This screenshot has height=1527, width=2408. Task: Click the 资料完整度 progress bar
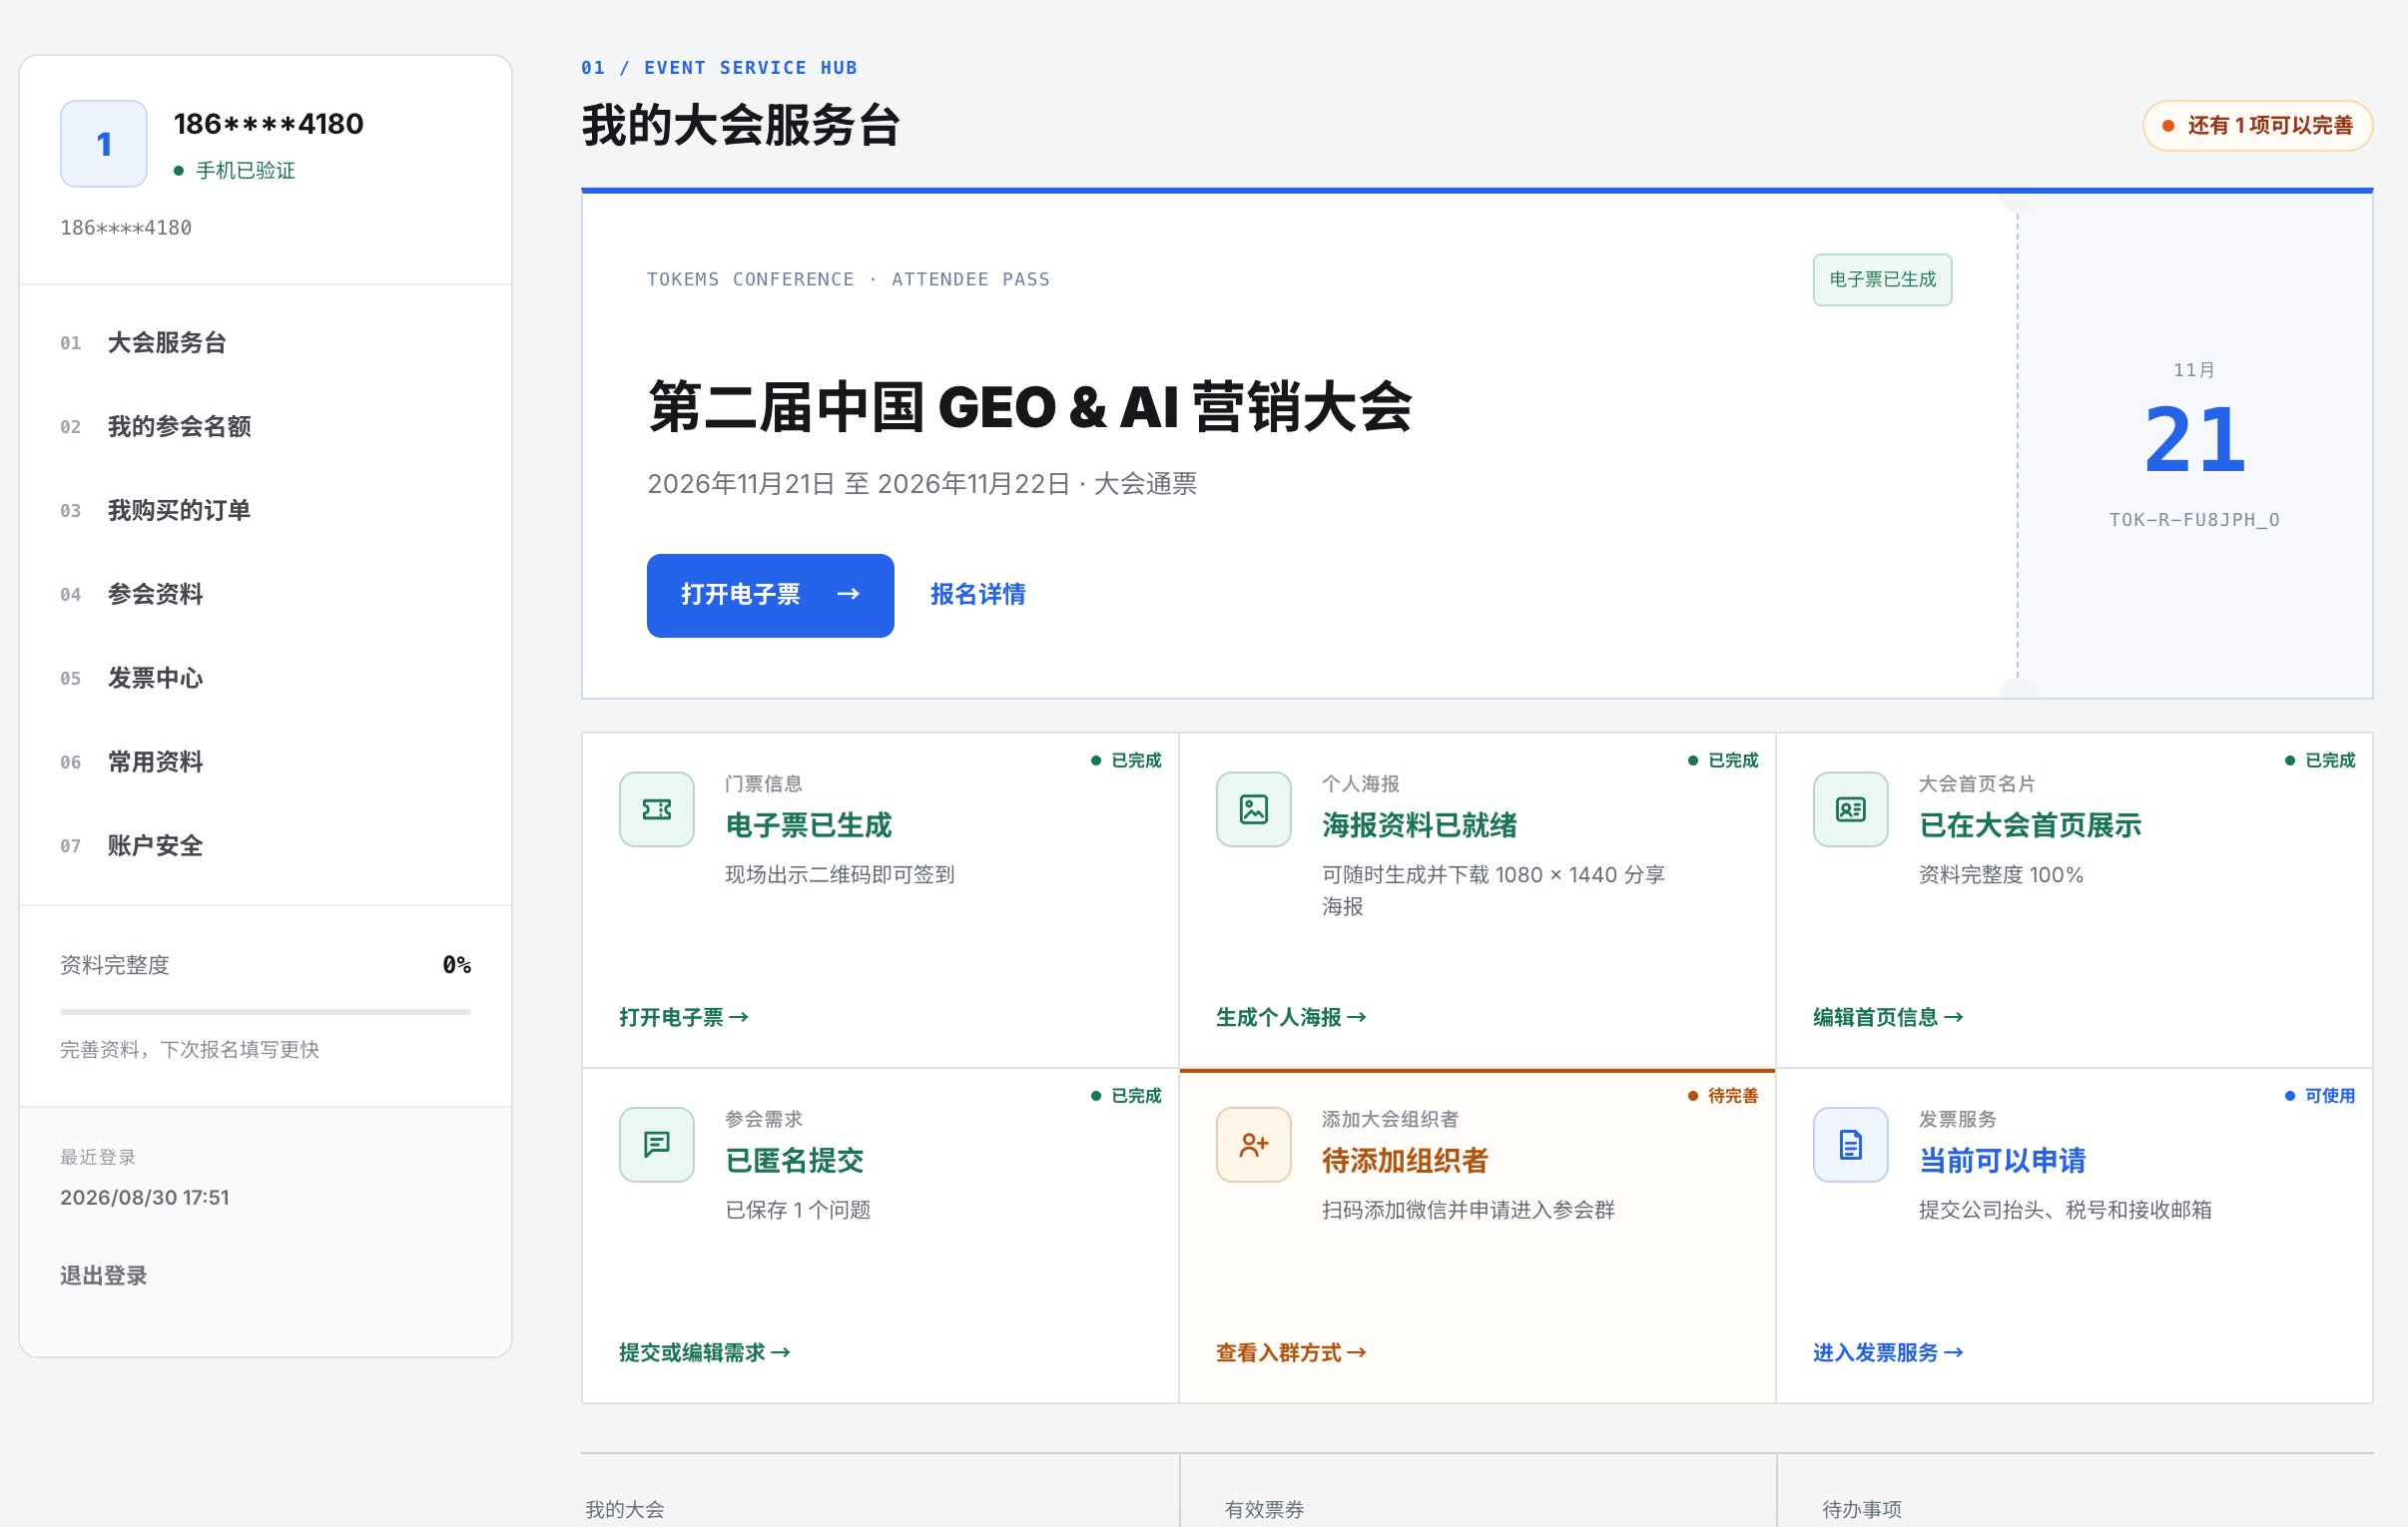tap(265, 1012)
